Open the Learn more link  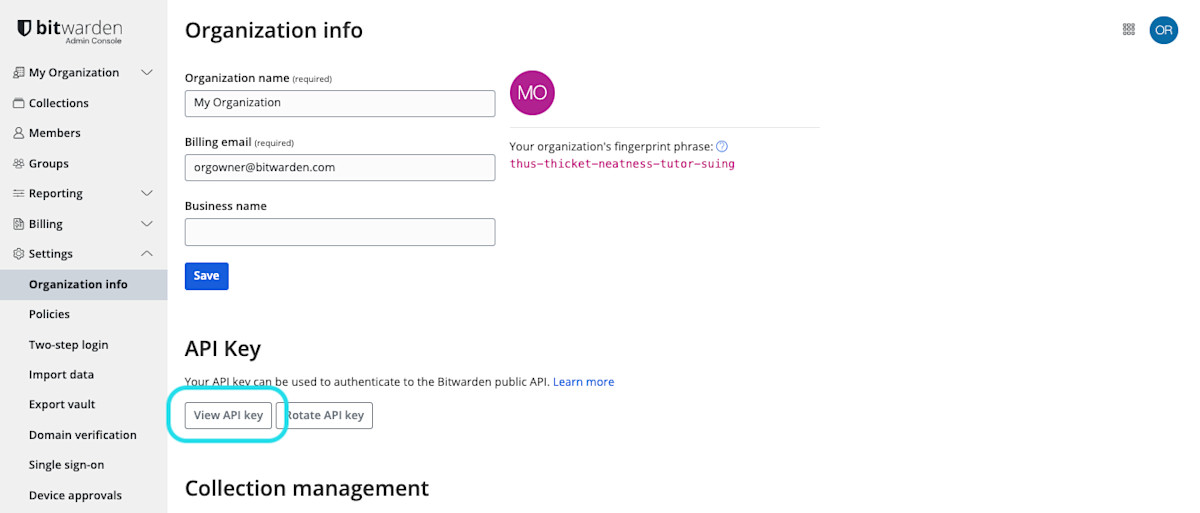pyautogui.click(x=583, y=382)
